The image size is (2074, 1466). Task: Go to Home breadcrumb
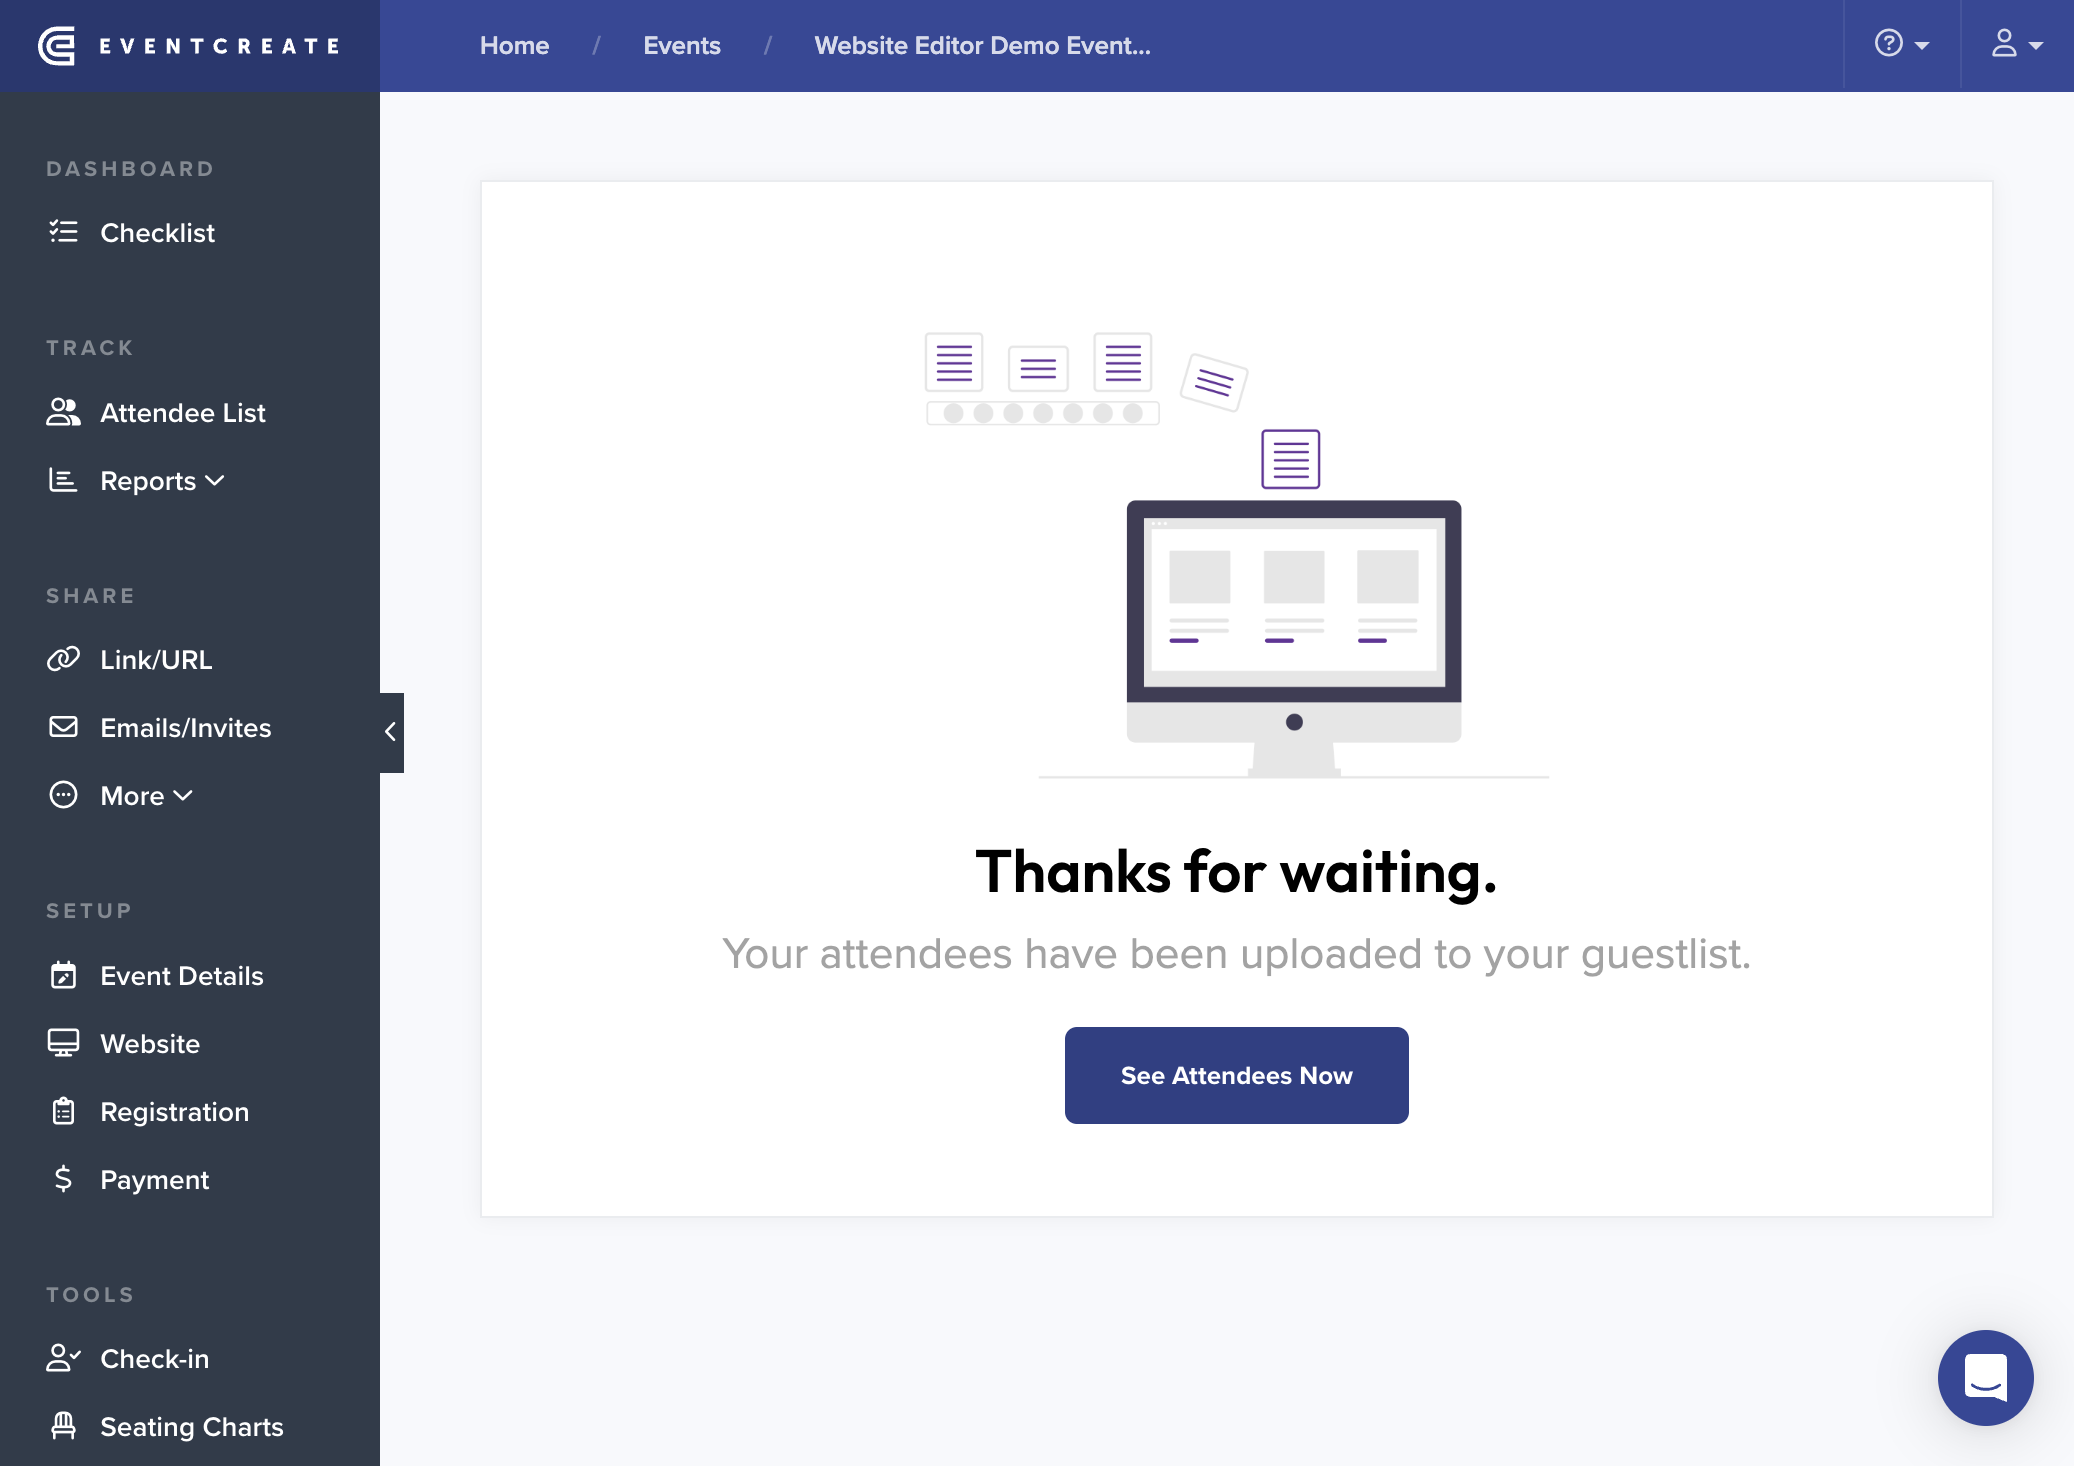[x=514, y=46]
